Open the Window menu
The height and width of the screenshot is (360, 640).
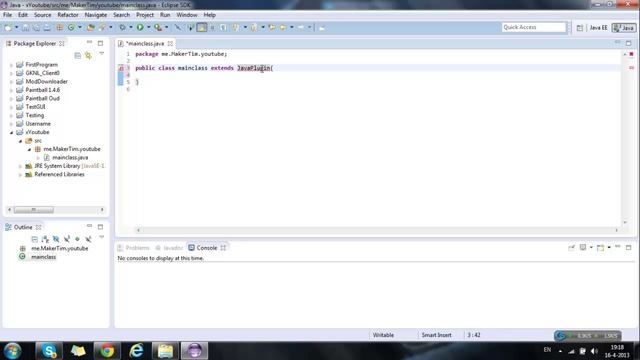pyautogui.click(x=187, y=15)
